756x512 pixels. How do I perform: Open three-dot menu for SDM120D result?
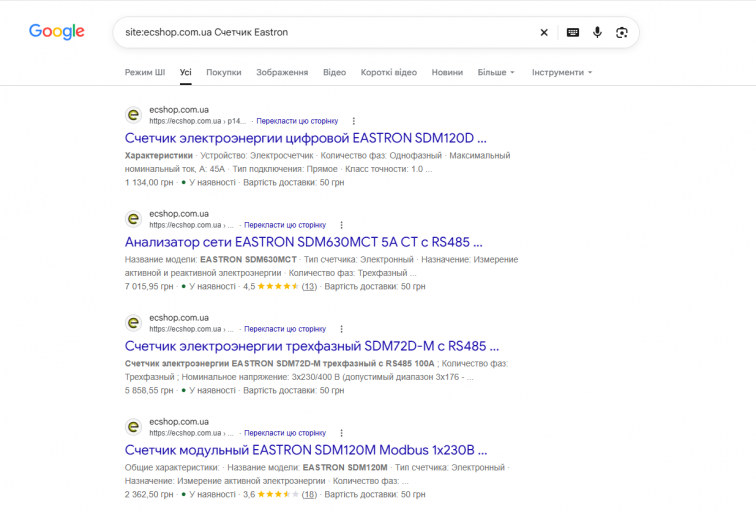353,121
